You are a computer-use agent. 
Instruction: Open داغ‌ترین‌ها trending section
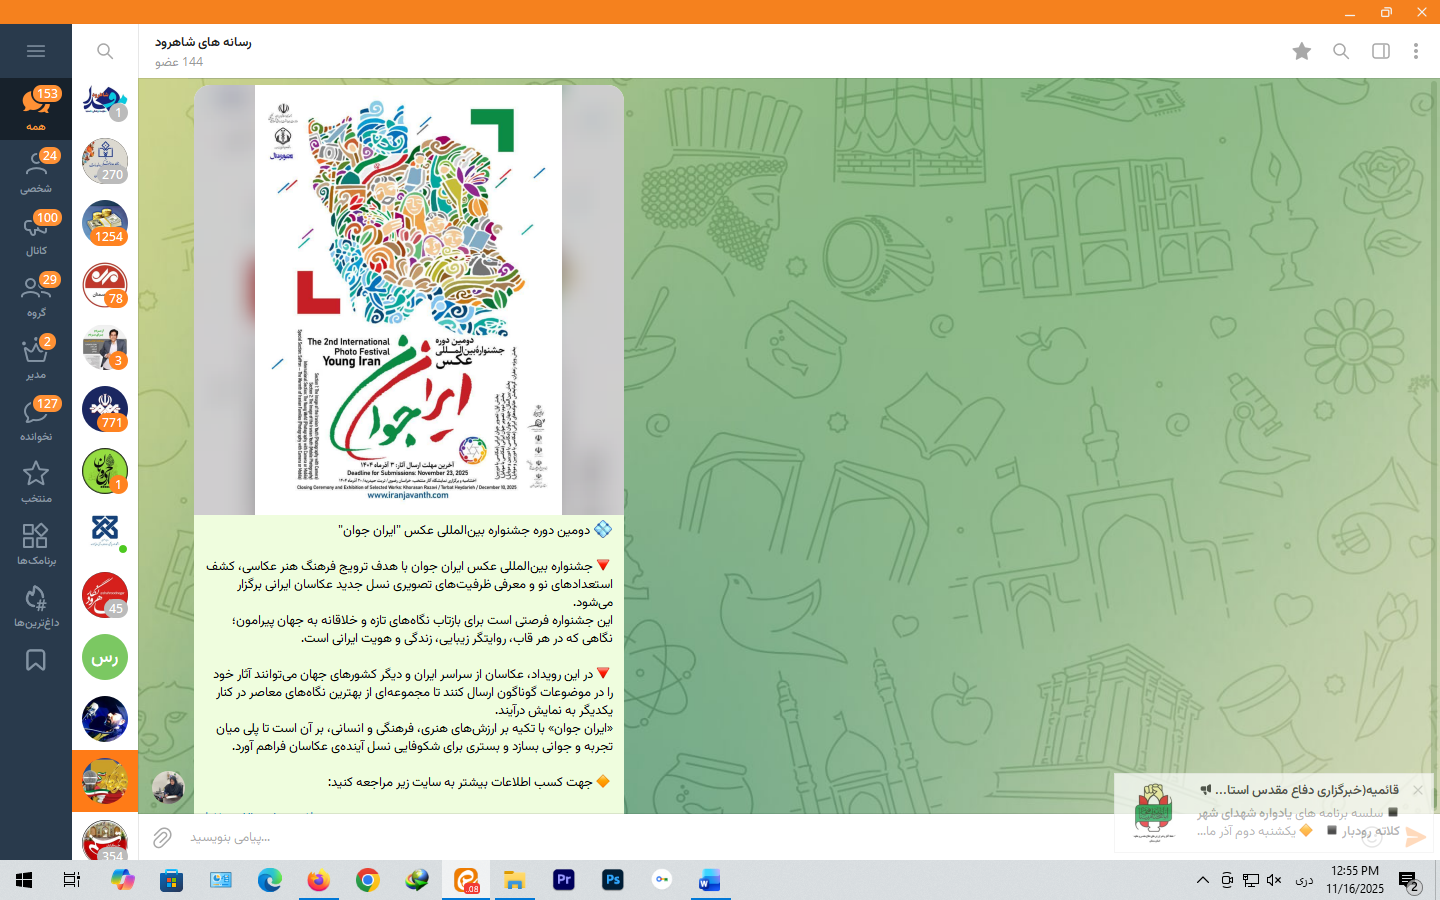coord(36,605)
